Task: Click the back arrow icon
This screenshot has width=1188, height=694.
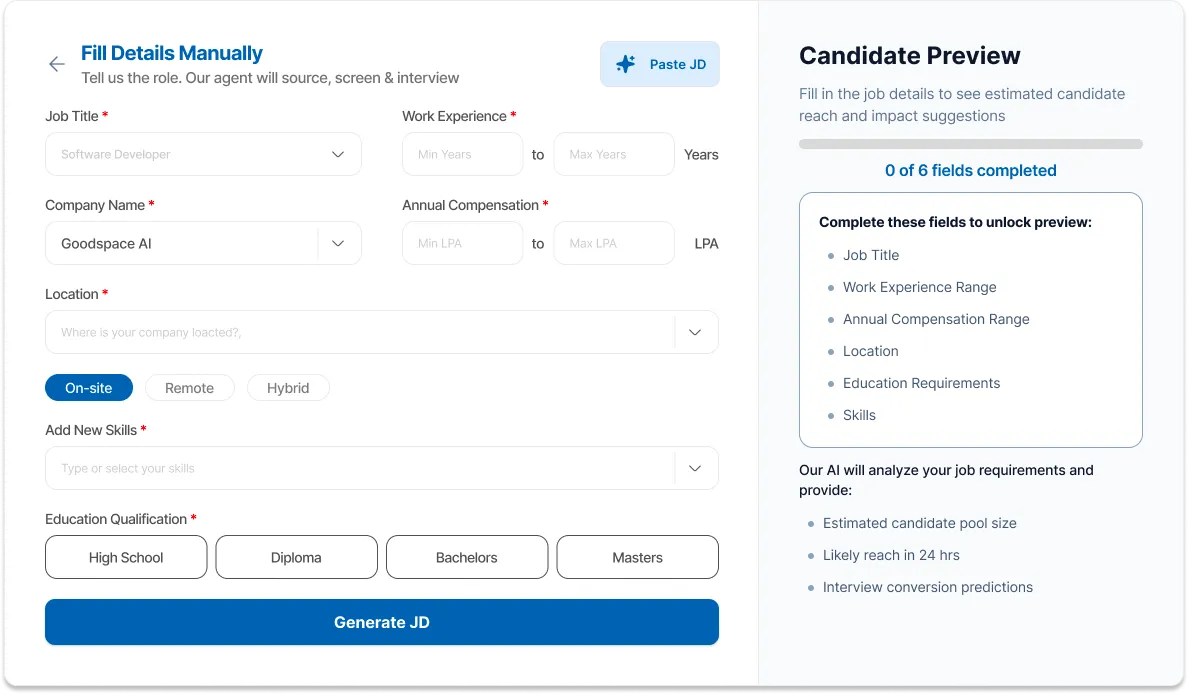Action: click(57, 64)
